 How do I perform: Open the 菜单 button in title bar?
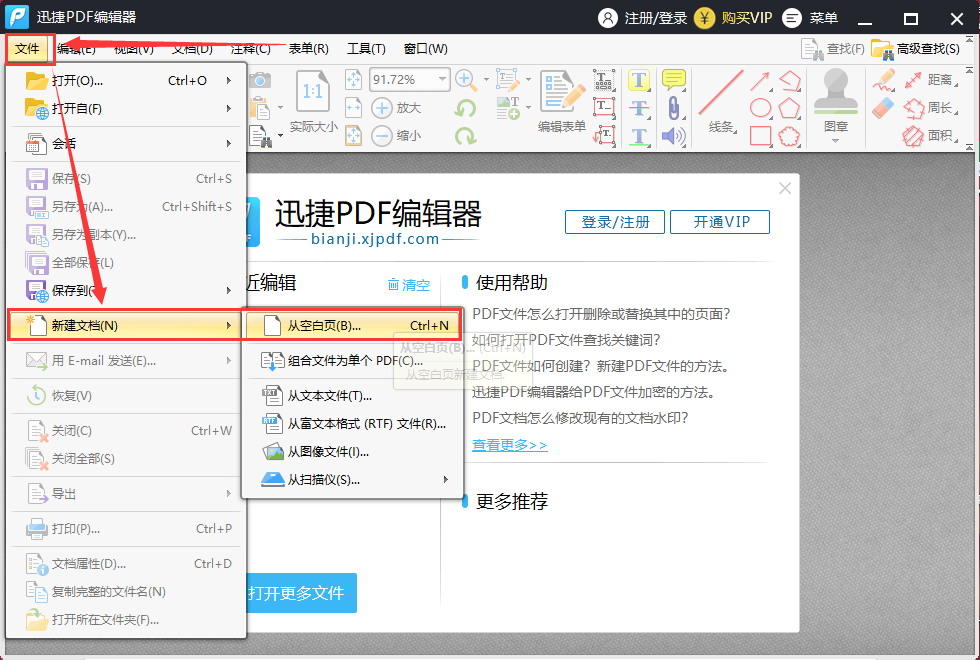click(810, 18)
